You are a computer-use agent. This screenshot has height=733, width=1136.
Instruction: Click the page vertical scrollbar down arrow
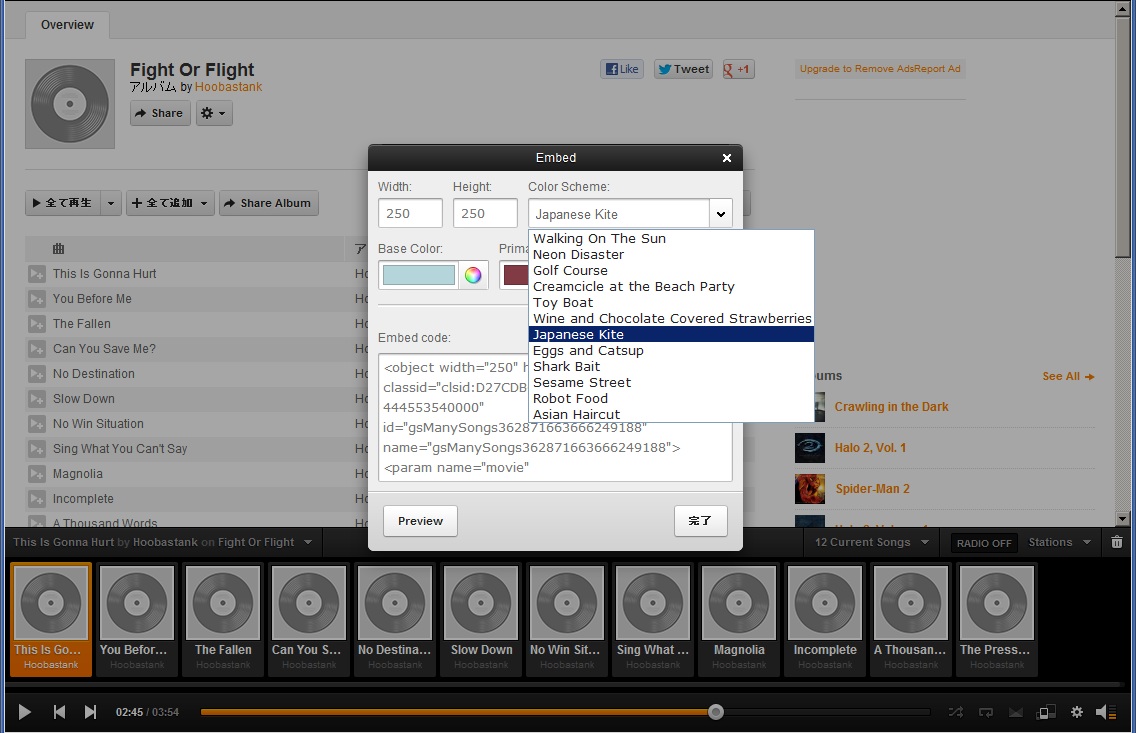pos(1123,519)
